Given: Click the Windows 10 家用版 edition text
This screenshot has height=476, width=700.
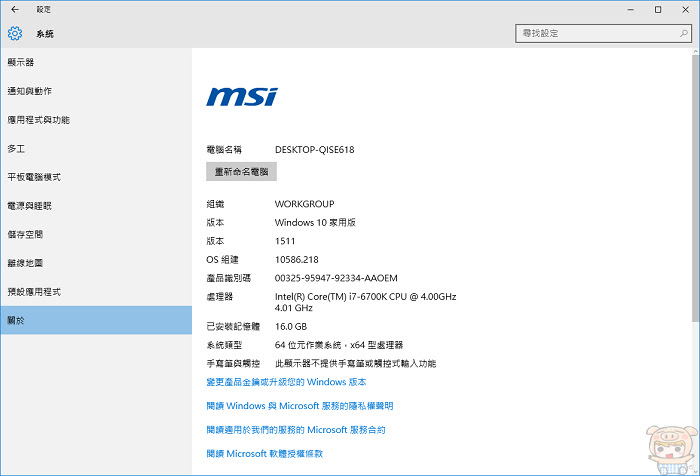Looking at the screenshot, I should (315, 222).
